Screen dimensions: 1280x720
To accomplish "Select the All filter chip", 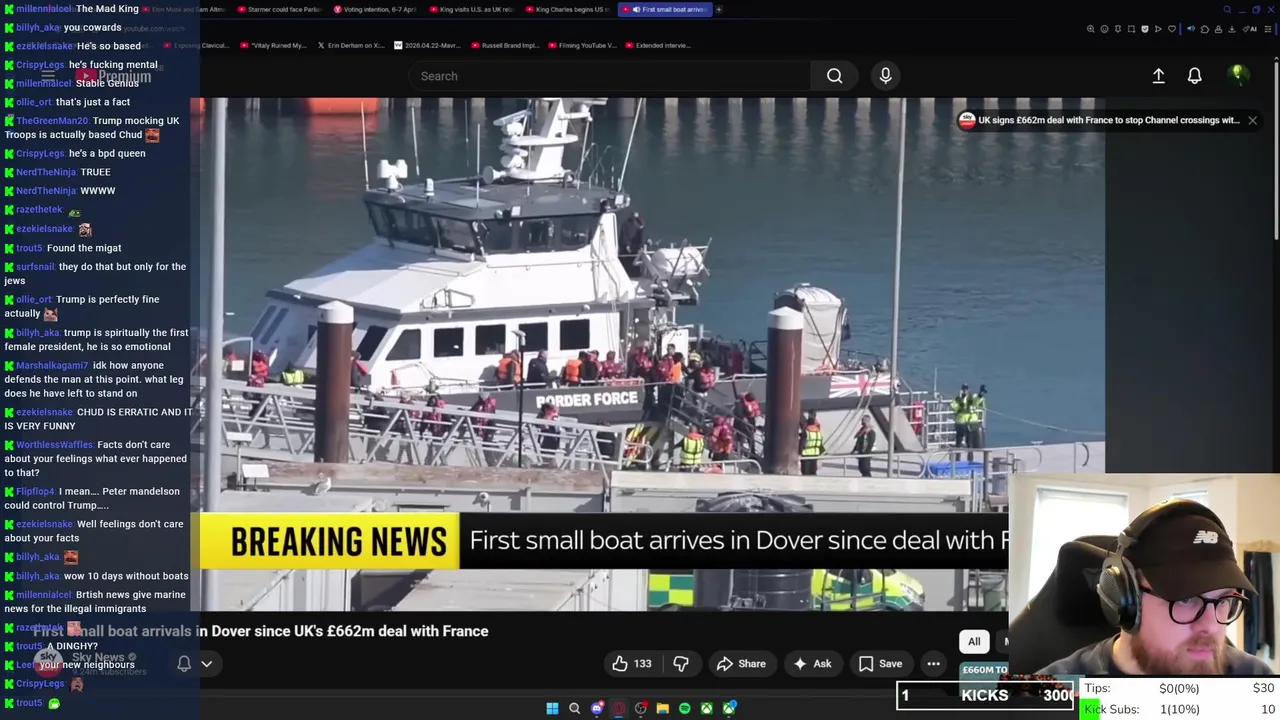I will [x=974, y=642].
